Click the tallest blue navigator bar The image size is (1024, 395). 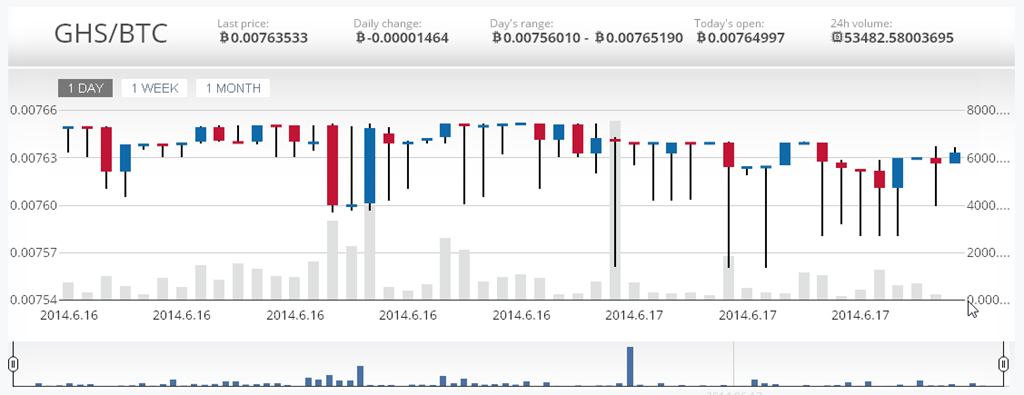point(630,366)
